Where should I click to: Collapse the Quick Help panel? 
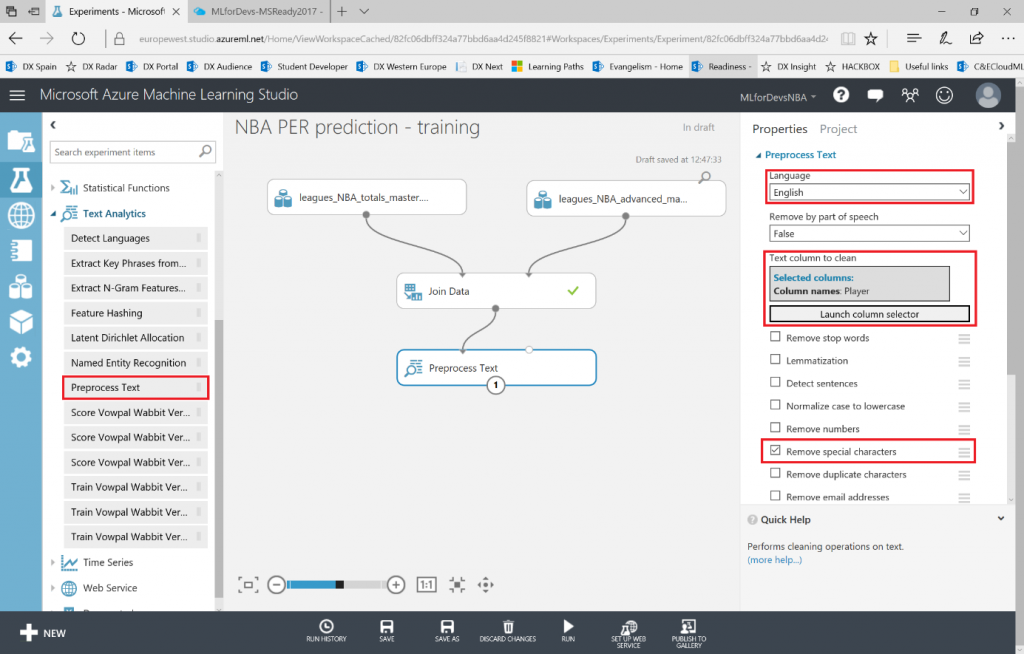(1000, 519)
